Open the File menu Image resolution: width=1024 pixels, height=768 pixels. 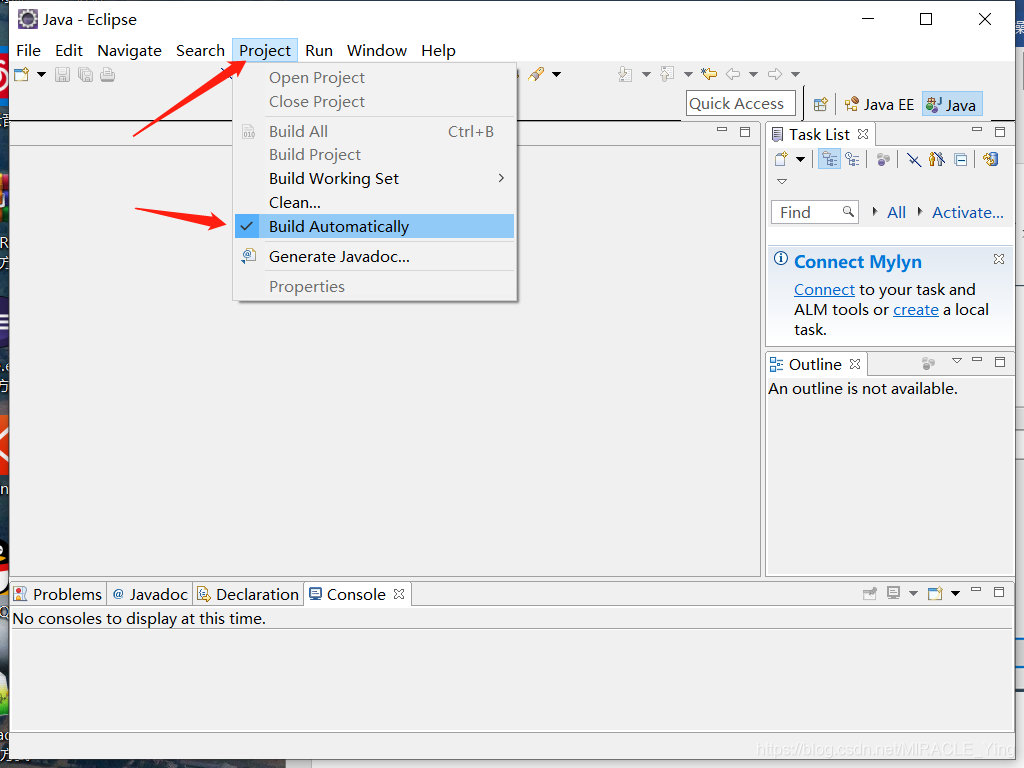(28, 50)
